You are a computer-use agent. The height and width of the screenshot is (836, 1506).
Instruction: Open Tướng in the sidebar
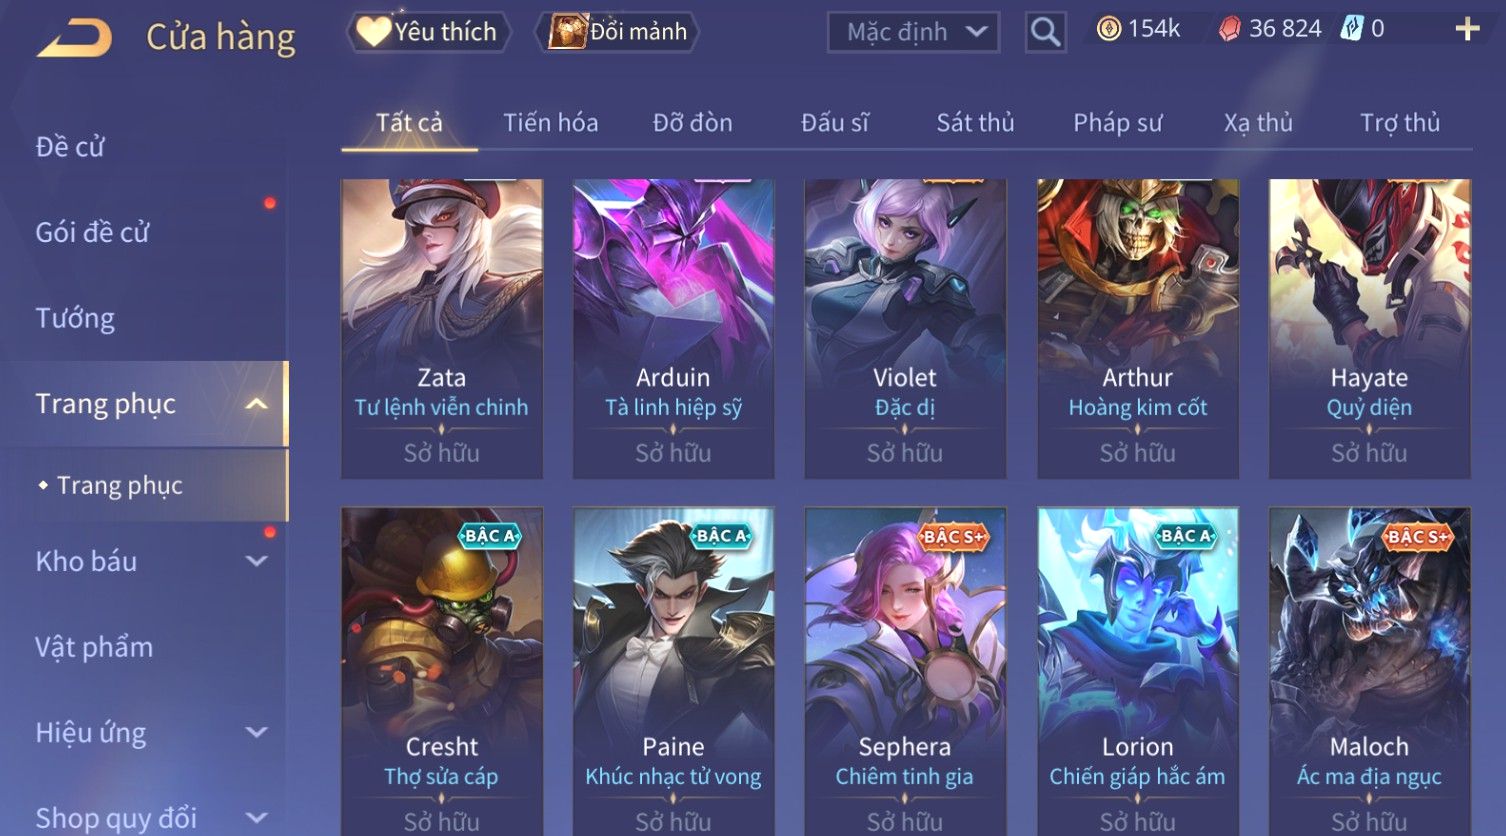pyautogui.click(x=75, y=318)
